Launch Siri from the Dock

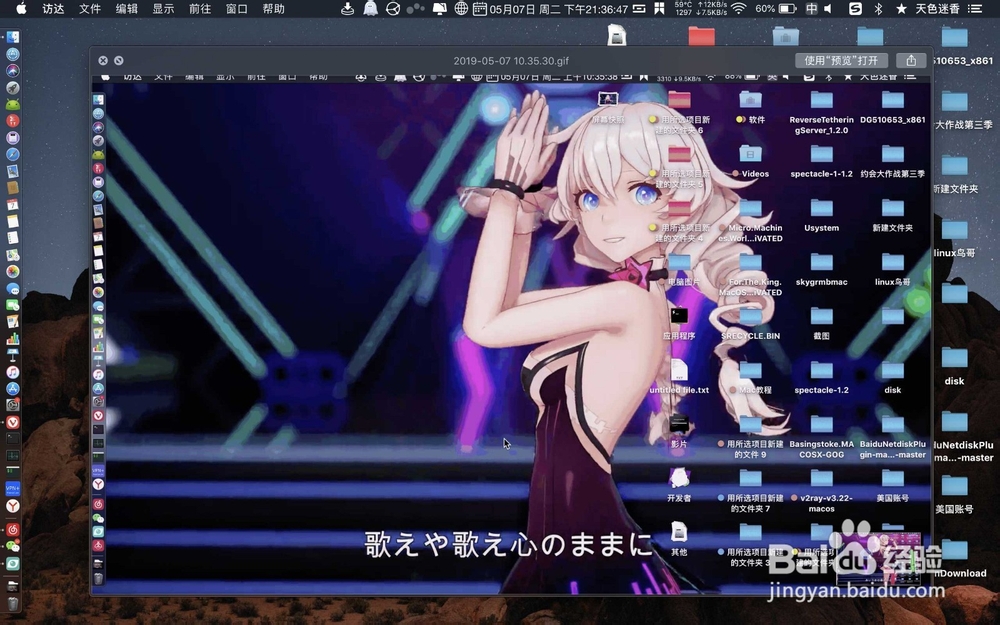(12, 71)
